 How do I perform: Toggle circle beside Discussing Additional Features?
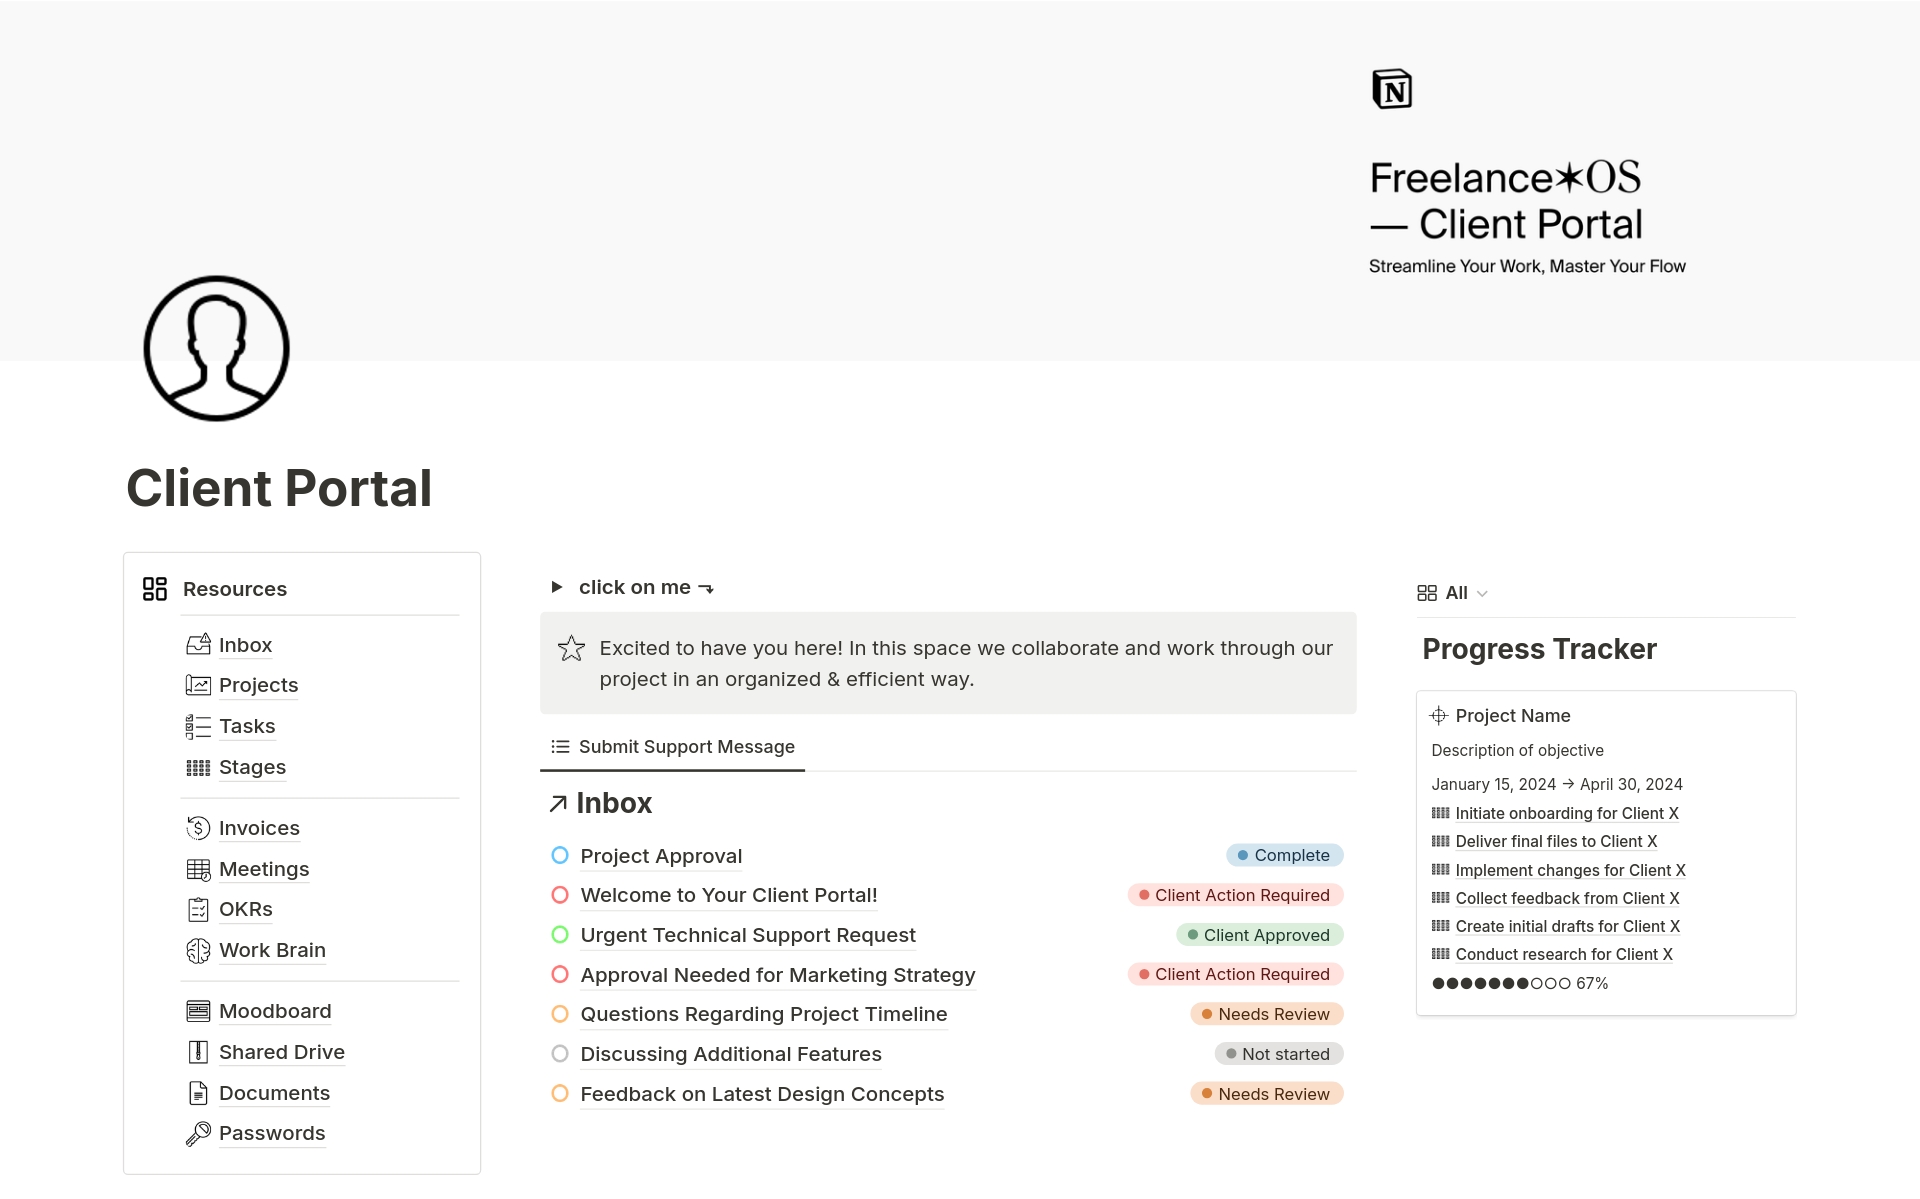(x=560, y=1054)
